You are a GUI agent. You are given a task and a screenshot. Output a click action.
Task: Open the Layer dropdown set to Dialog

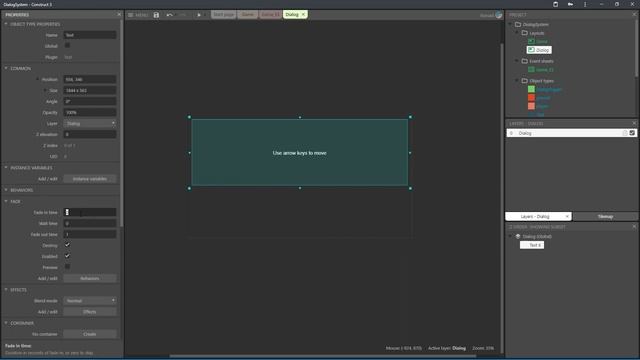point(90,123)
